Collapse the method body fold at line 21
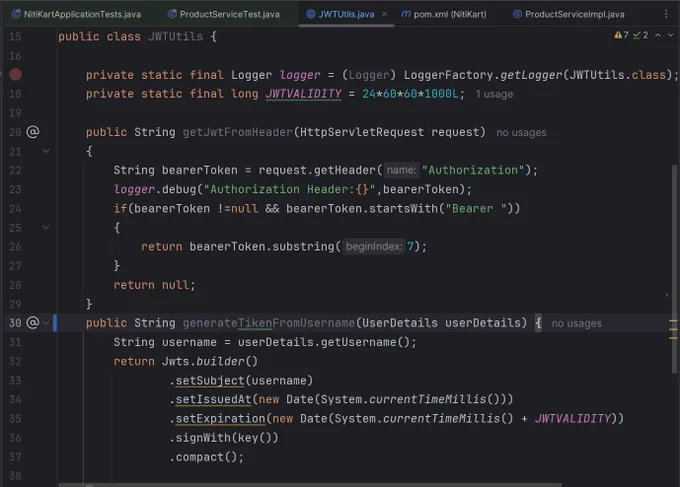The width and height of the screenshot is (680, 487). [x=46, y=151]
